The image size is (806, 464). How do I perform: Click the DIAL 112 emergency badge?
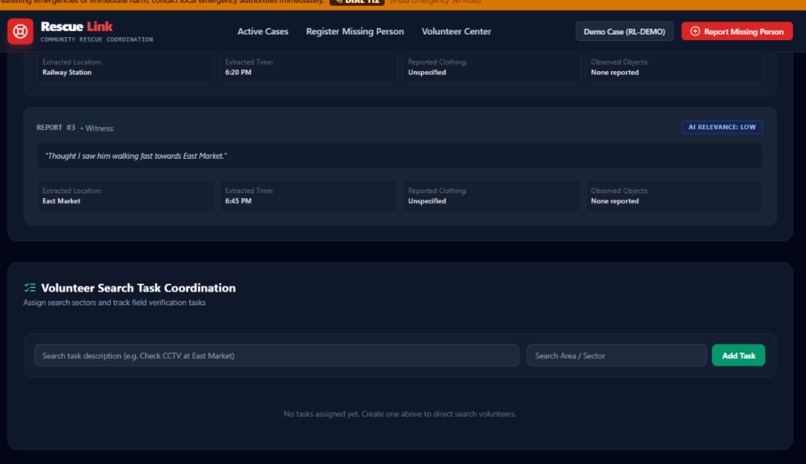click(357, 2)
